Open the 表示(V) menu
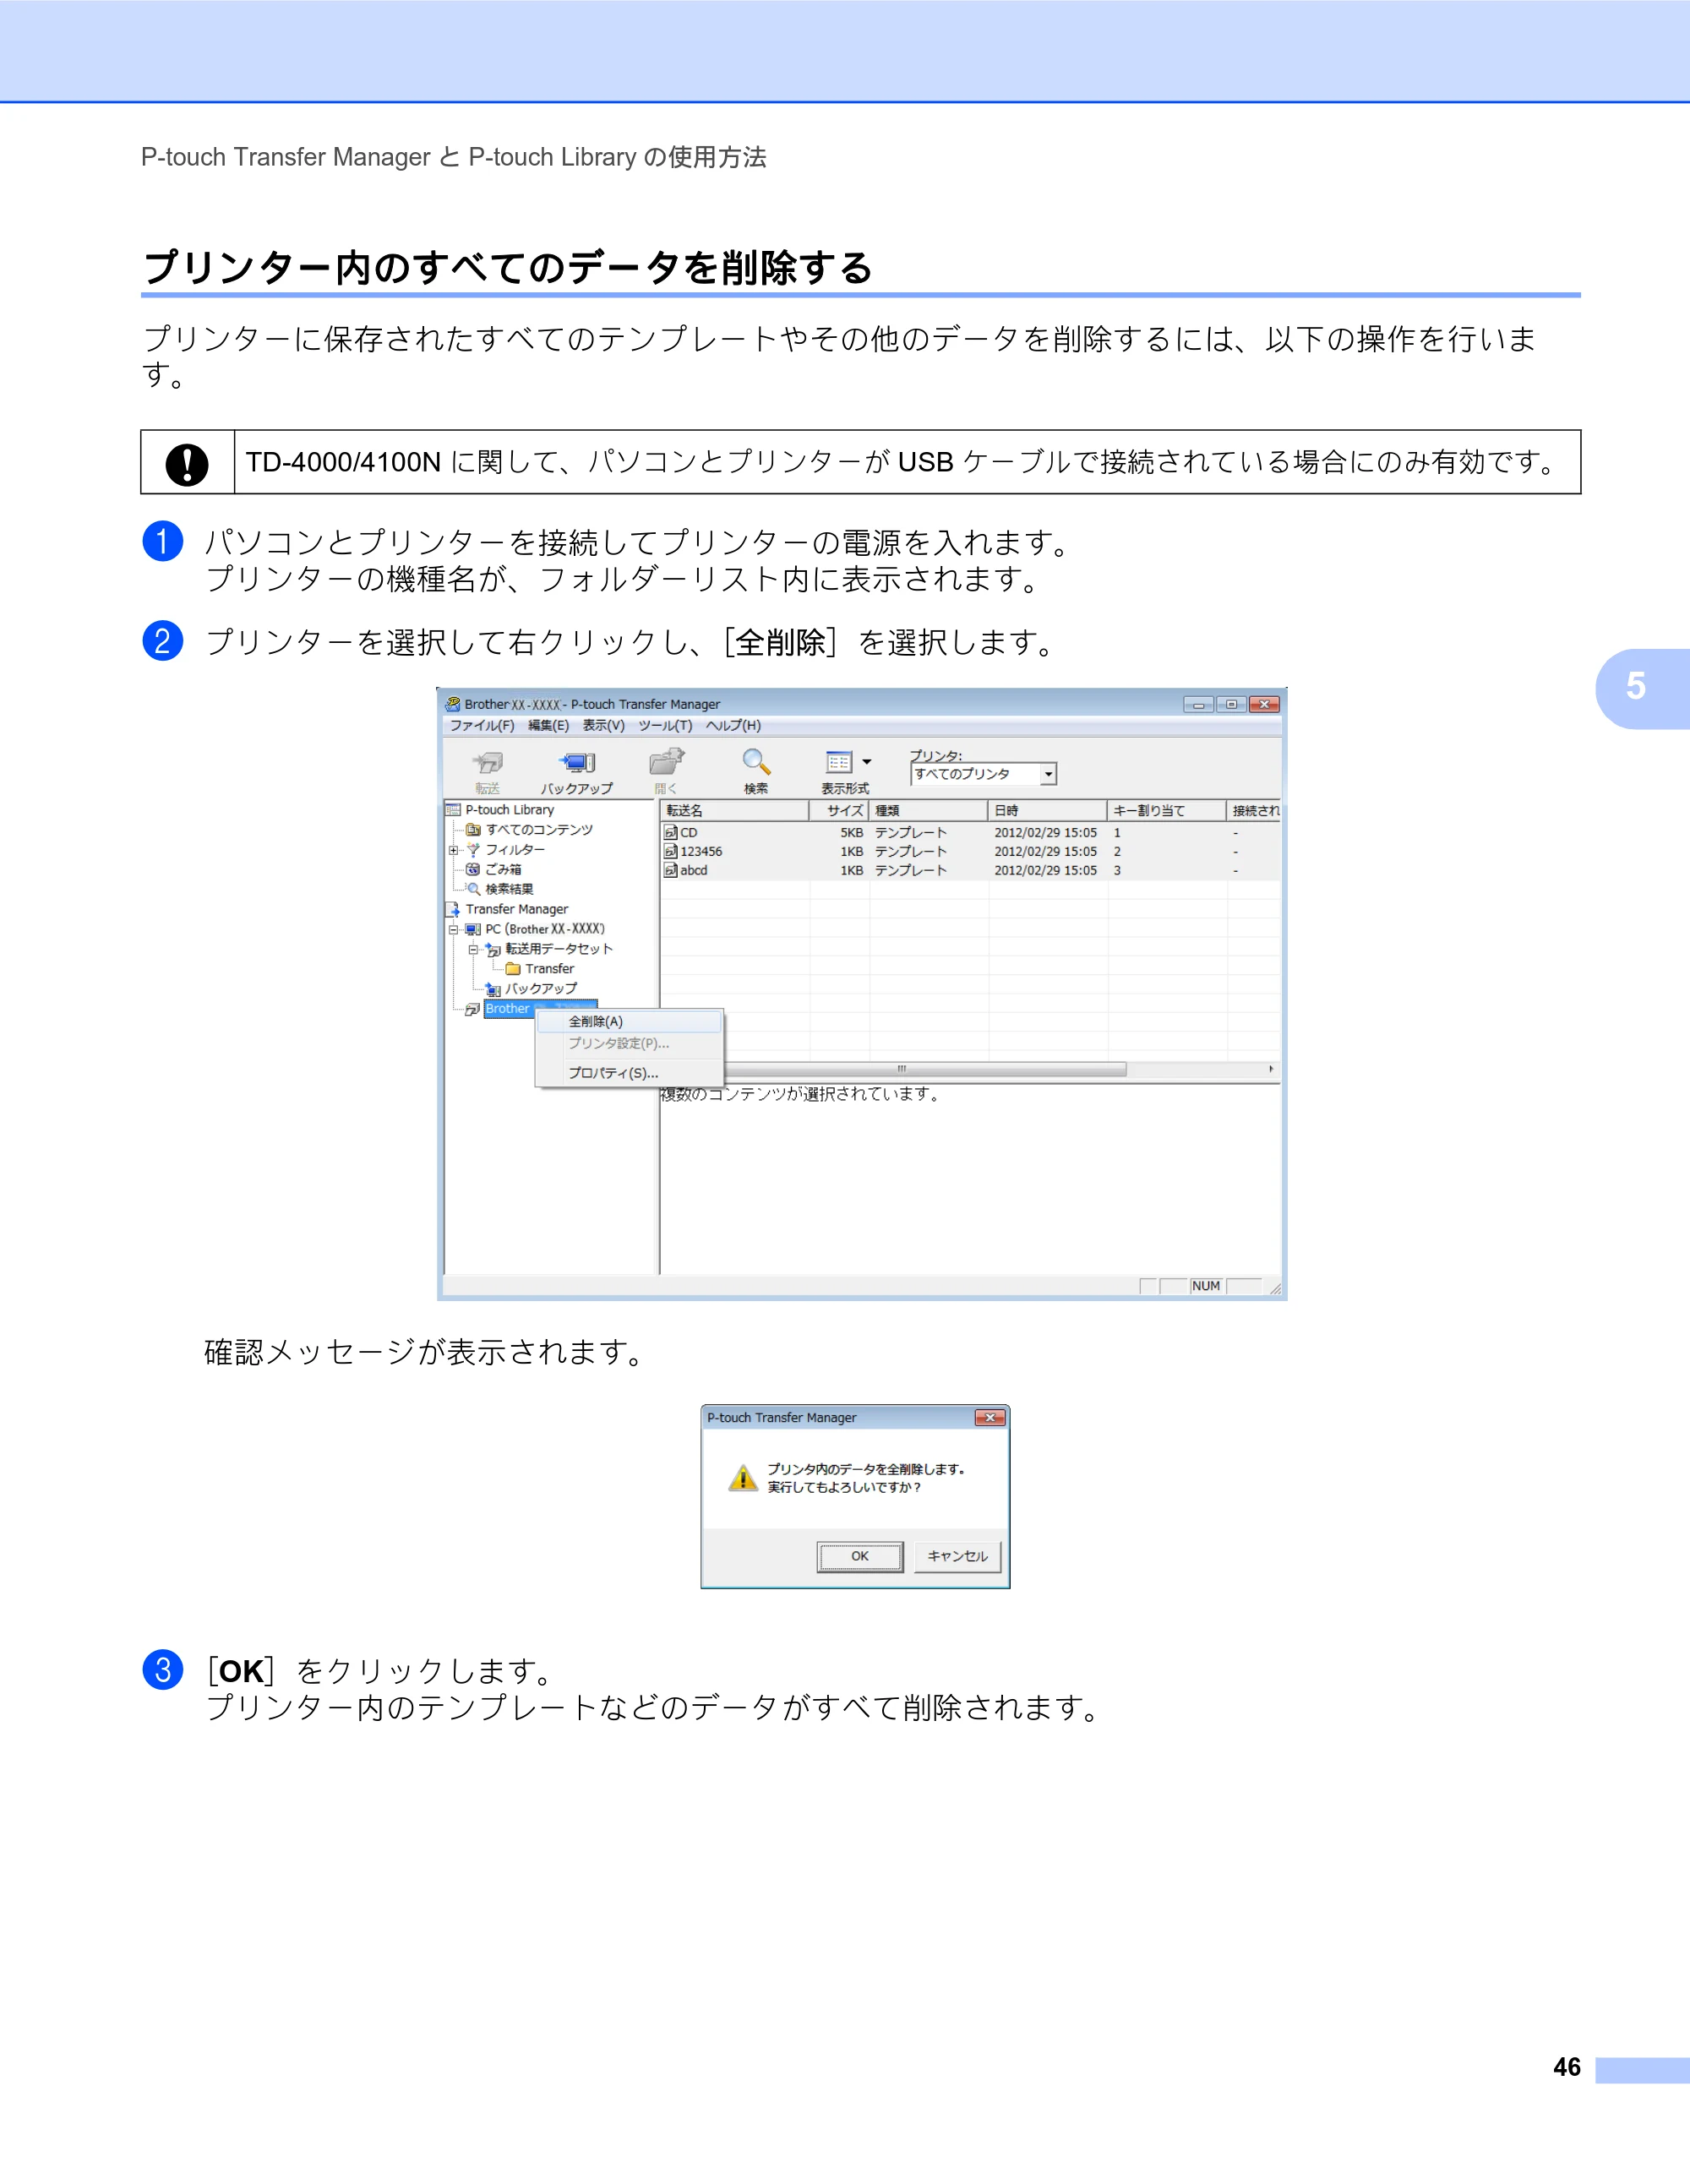 [603, 726]
